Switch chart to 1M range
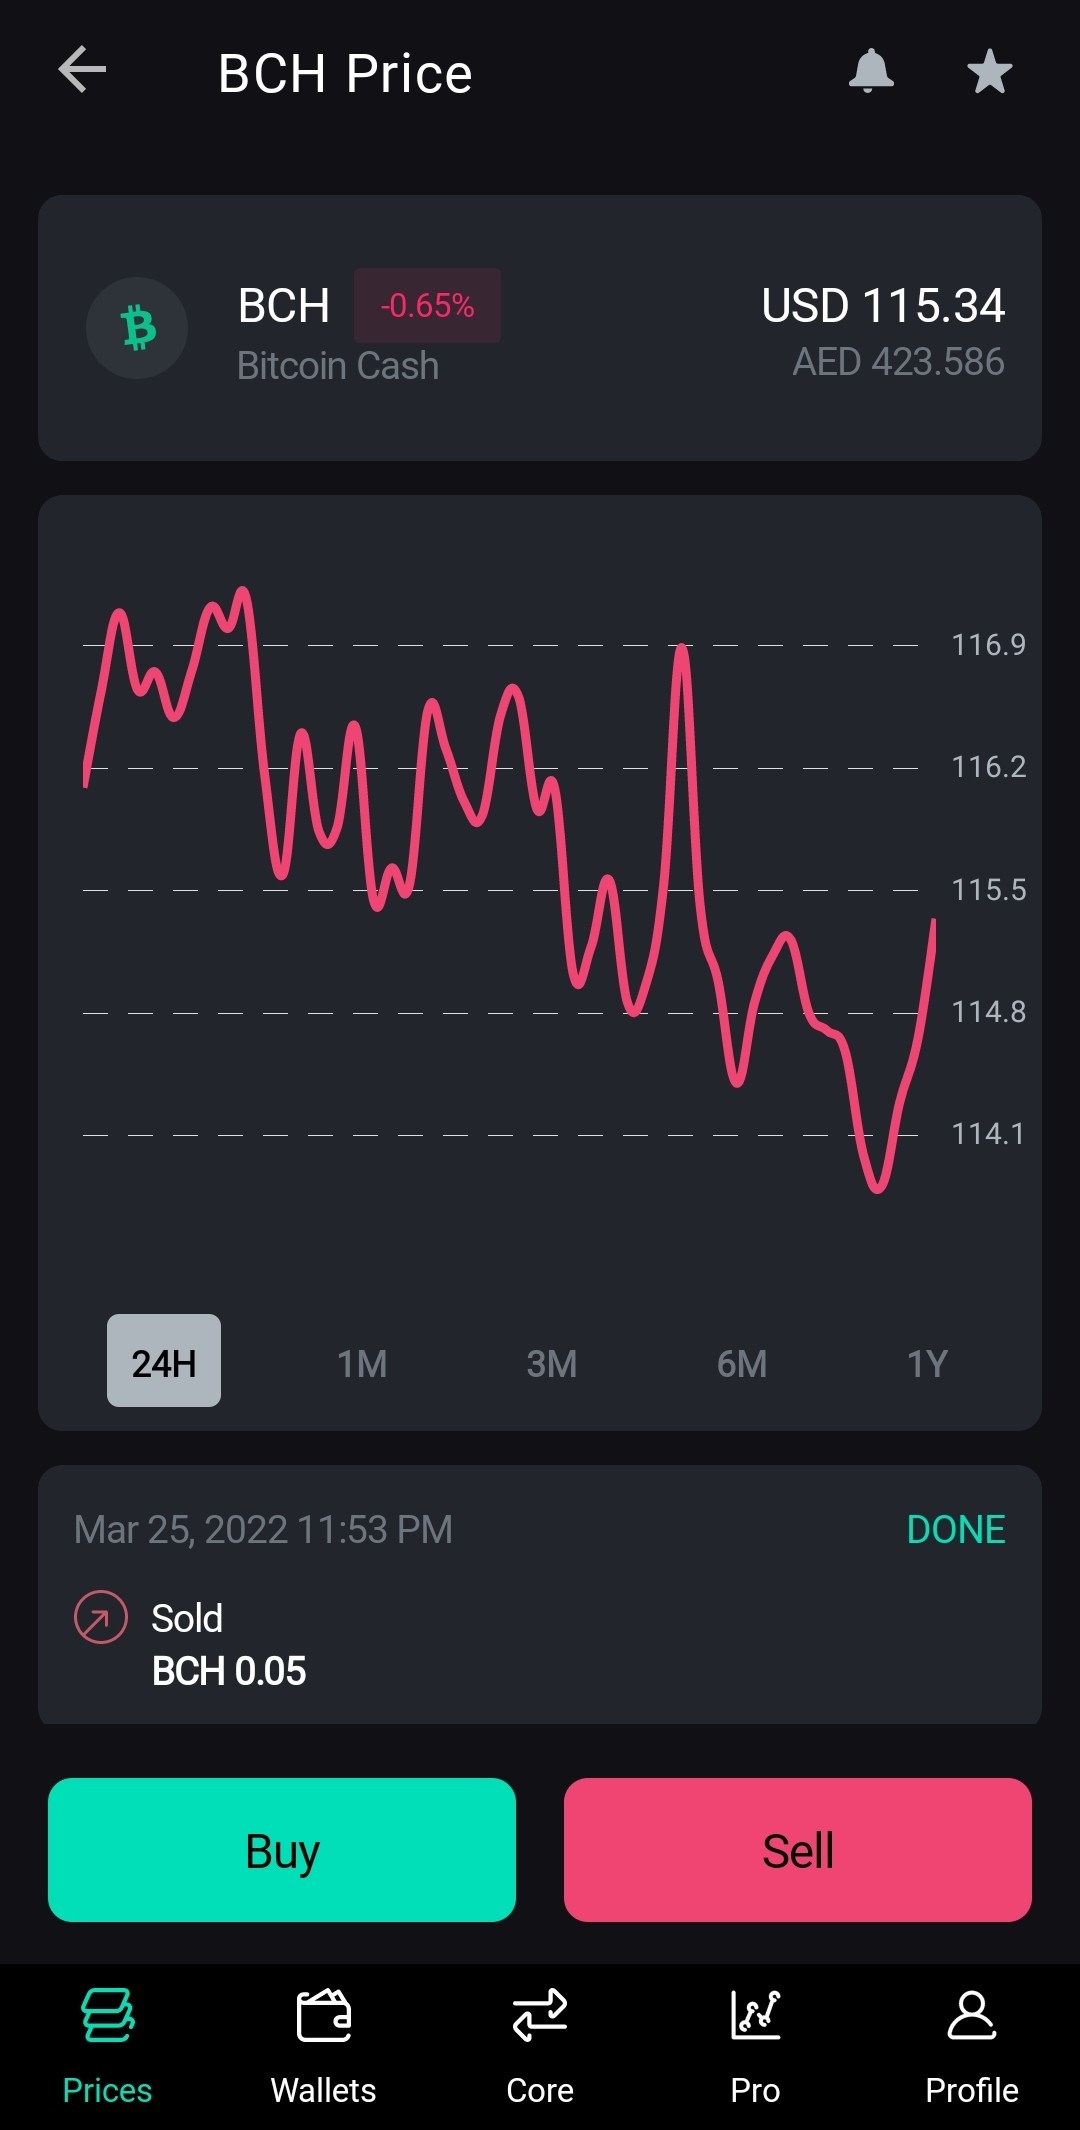 pos(362,1363)
